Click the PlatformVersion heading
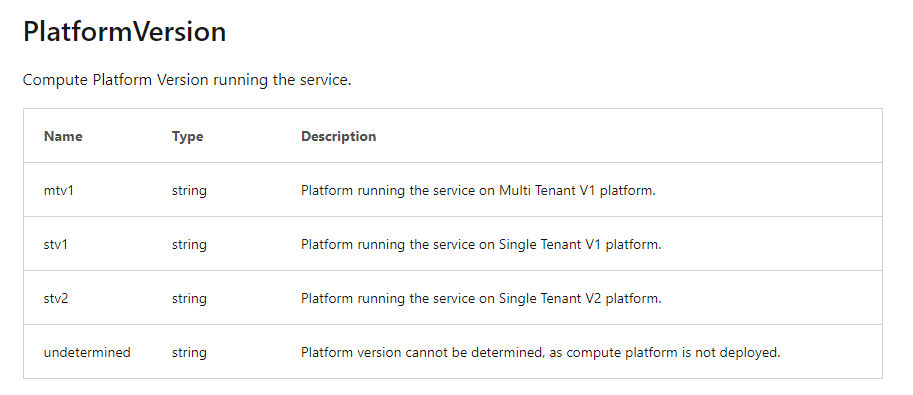913x395 pixels. click(125, 31)
